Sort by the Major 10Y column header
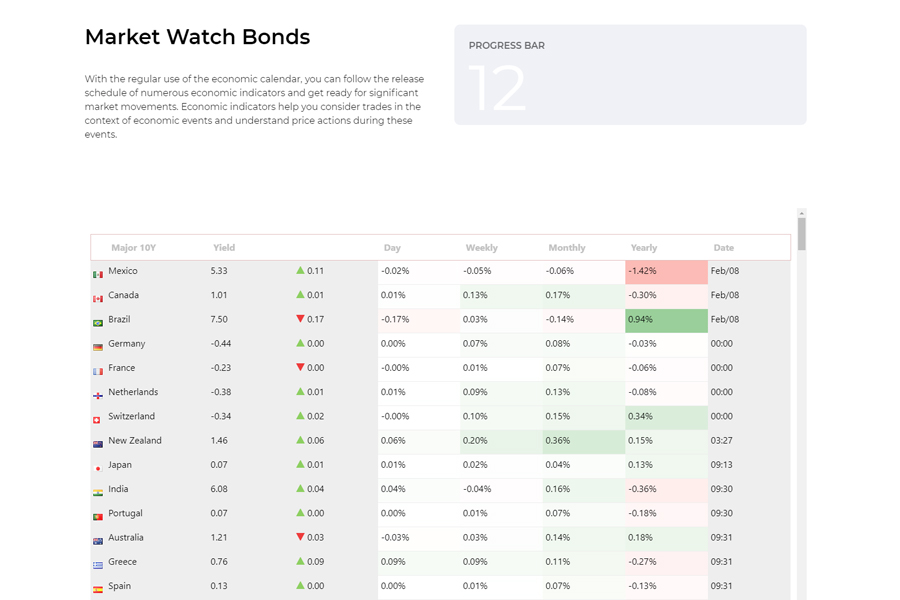The image size is (900, 600). coord(133,248)
